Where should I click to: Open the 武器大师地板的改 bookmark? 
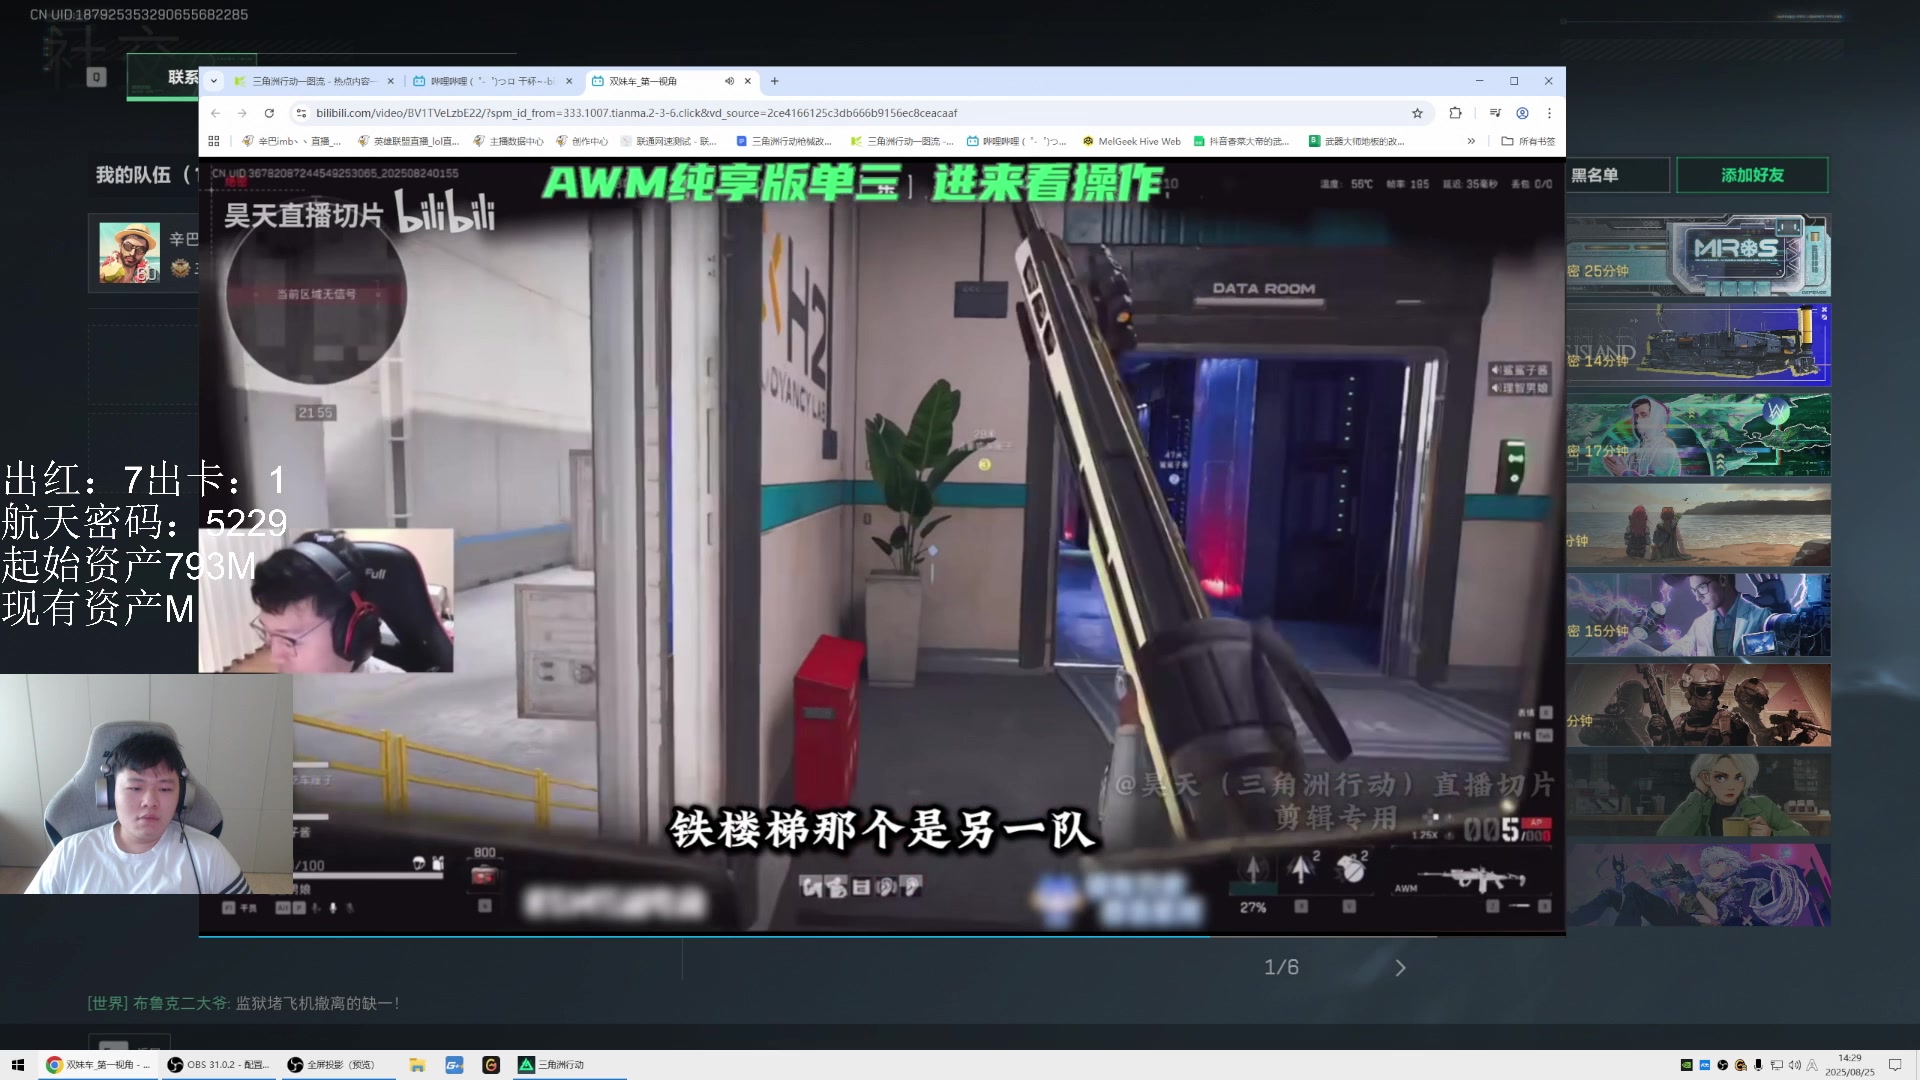tap(1357, 141)
